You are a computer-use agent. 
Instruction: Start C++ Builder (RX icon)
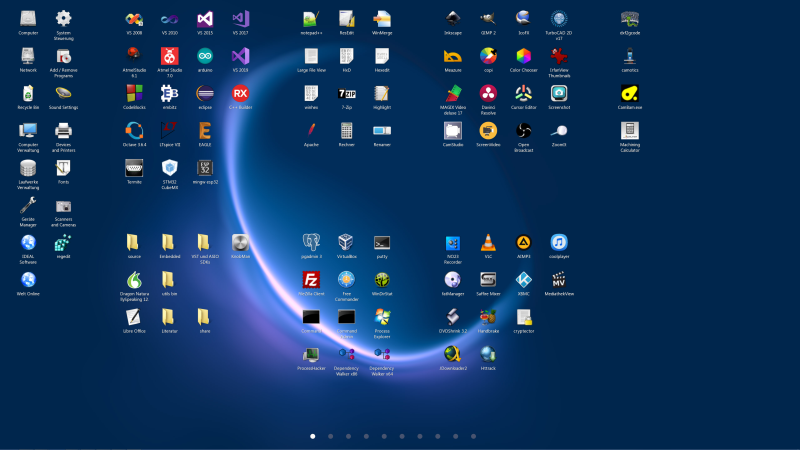point(240,94)
